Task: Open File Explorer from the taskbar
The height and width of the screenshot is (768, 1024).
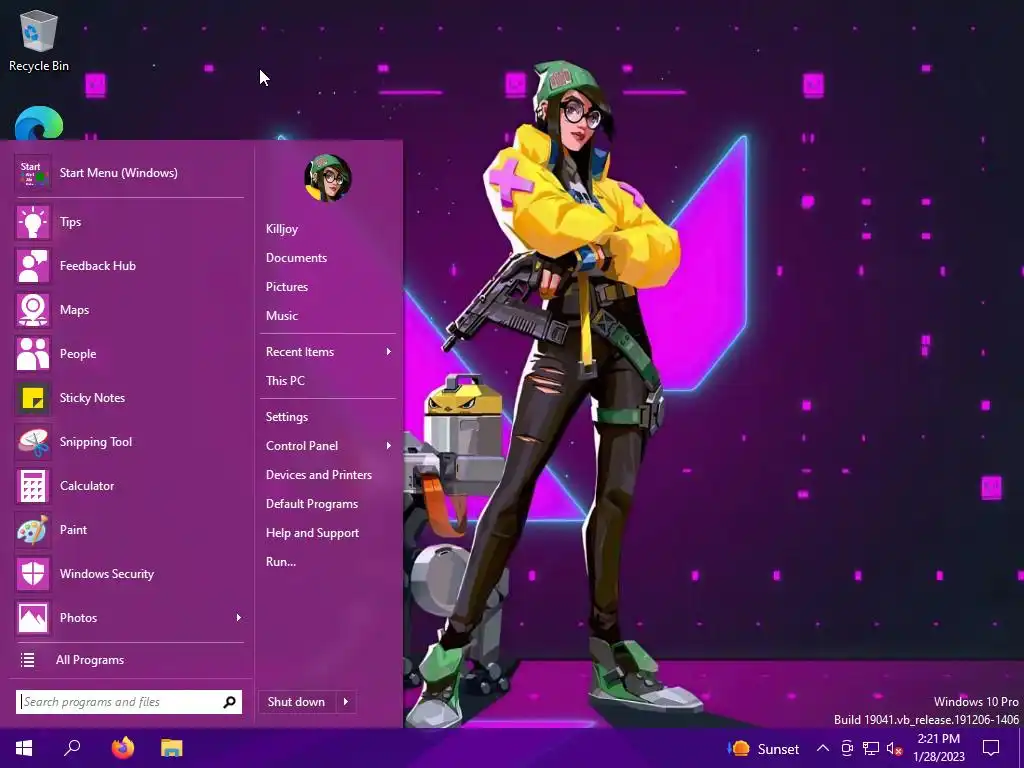Action: pyautogui.click(x=172, y=748)
